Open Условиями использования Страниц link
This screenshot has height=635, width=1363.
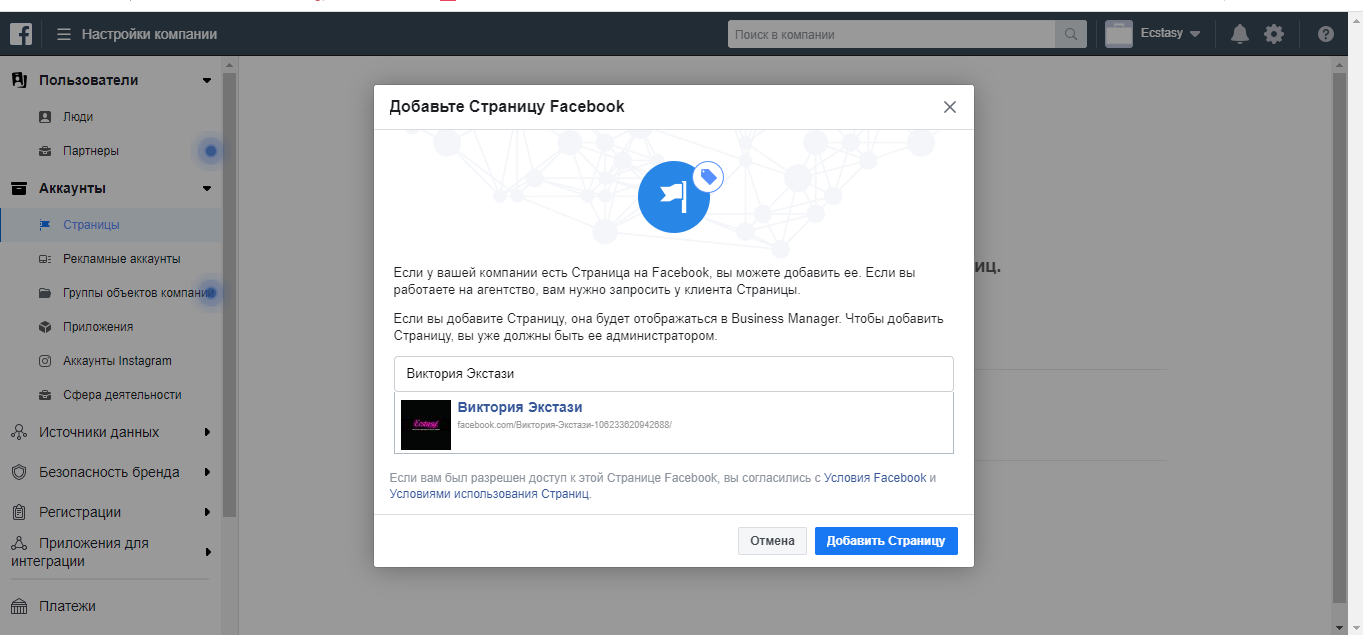click(489, 494)
